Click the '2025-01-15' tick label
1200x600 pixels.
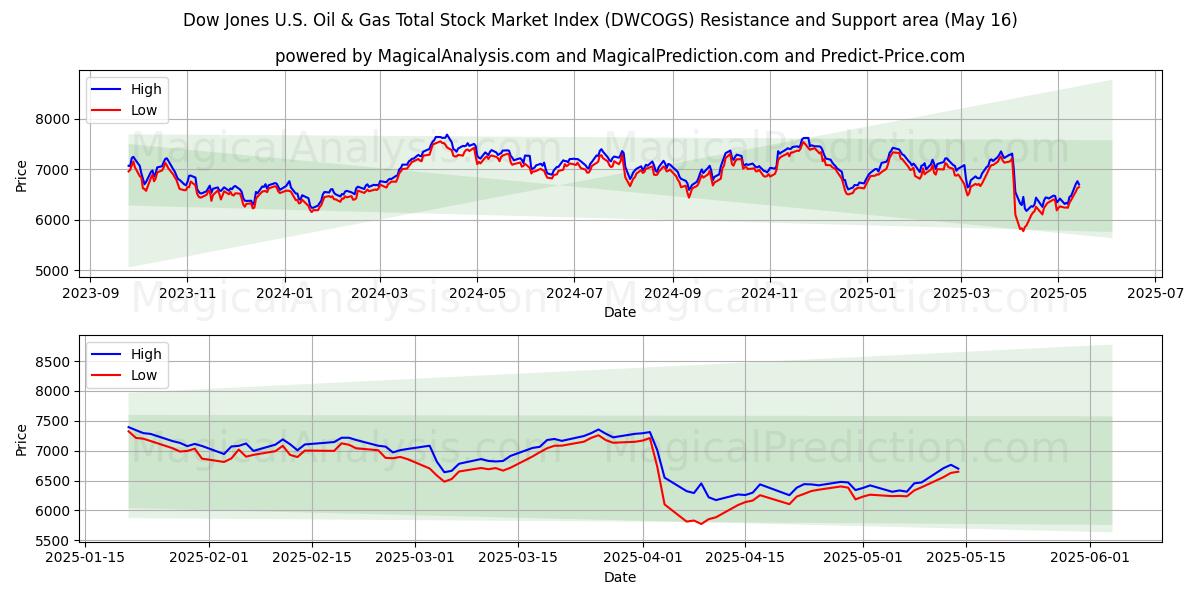point(84,559)
